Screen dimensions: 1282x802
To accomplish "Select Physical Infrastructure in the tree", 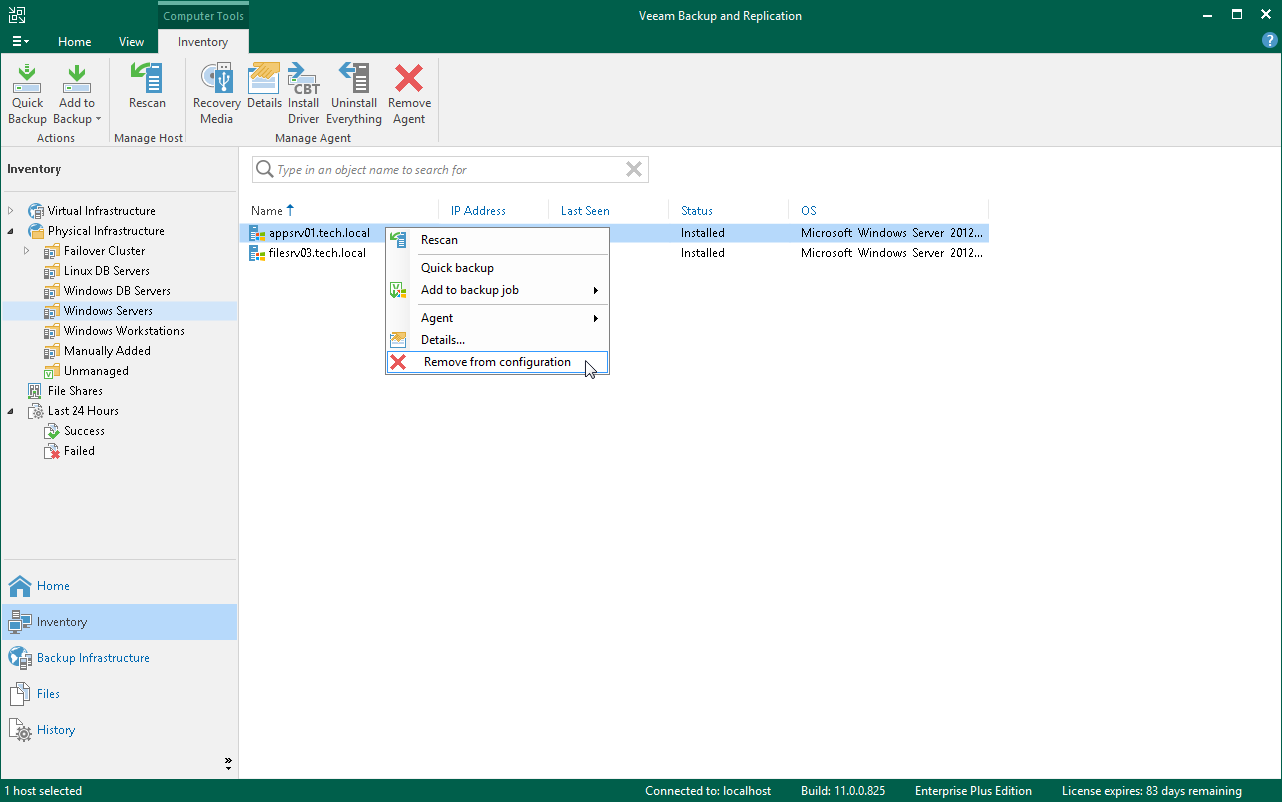I will pyautogui.click(x=106, y=231).
